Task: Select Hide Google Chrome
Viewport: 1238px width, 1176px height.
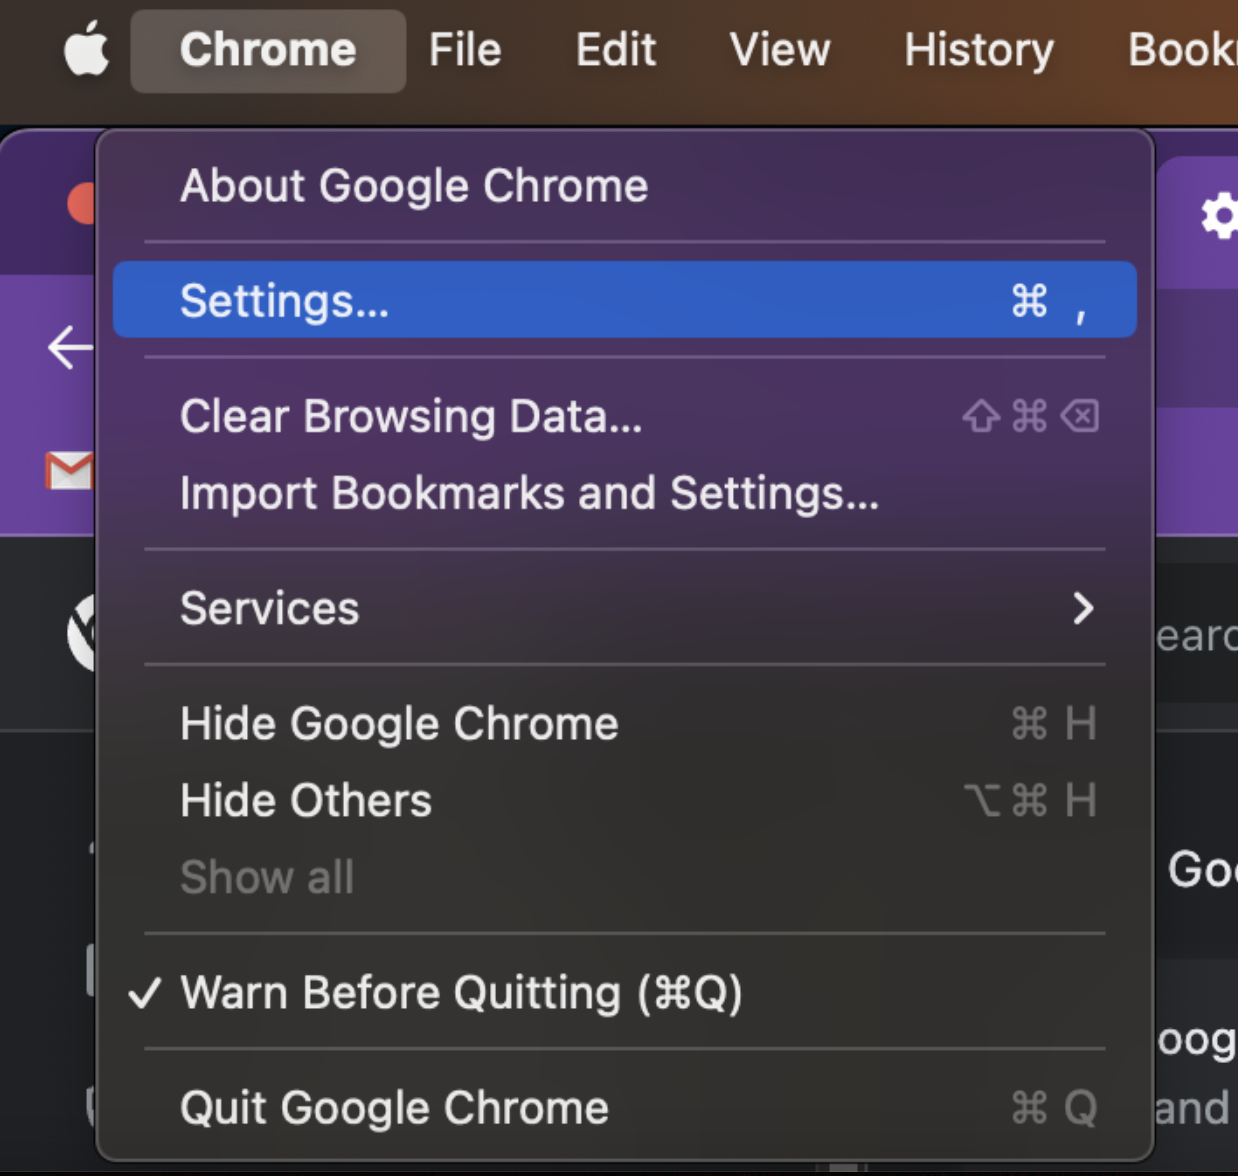Action: (x=625, y=723)
